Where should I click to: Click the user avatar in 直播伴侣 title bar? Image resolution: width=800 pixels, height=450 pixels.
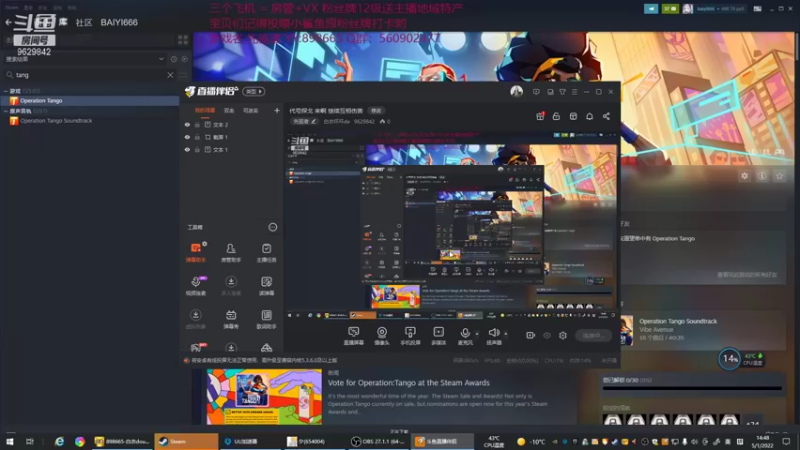[x=516, y=92]
